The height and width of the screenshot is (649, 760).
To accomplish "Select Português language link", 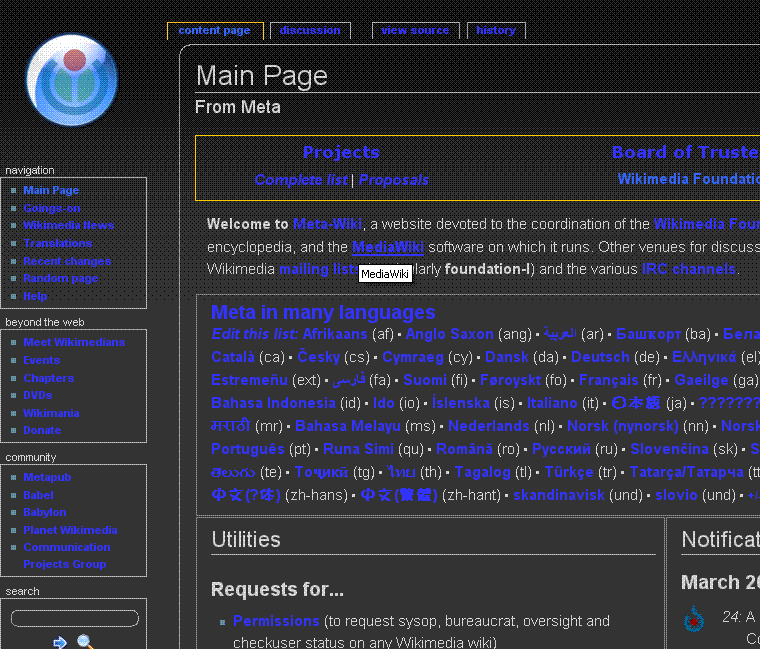I will coord(248,449).
